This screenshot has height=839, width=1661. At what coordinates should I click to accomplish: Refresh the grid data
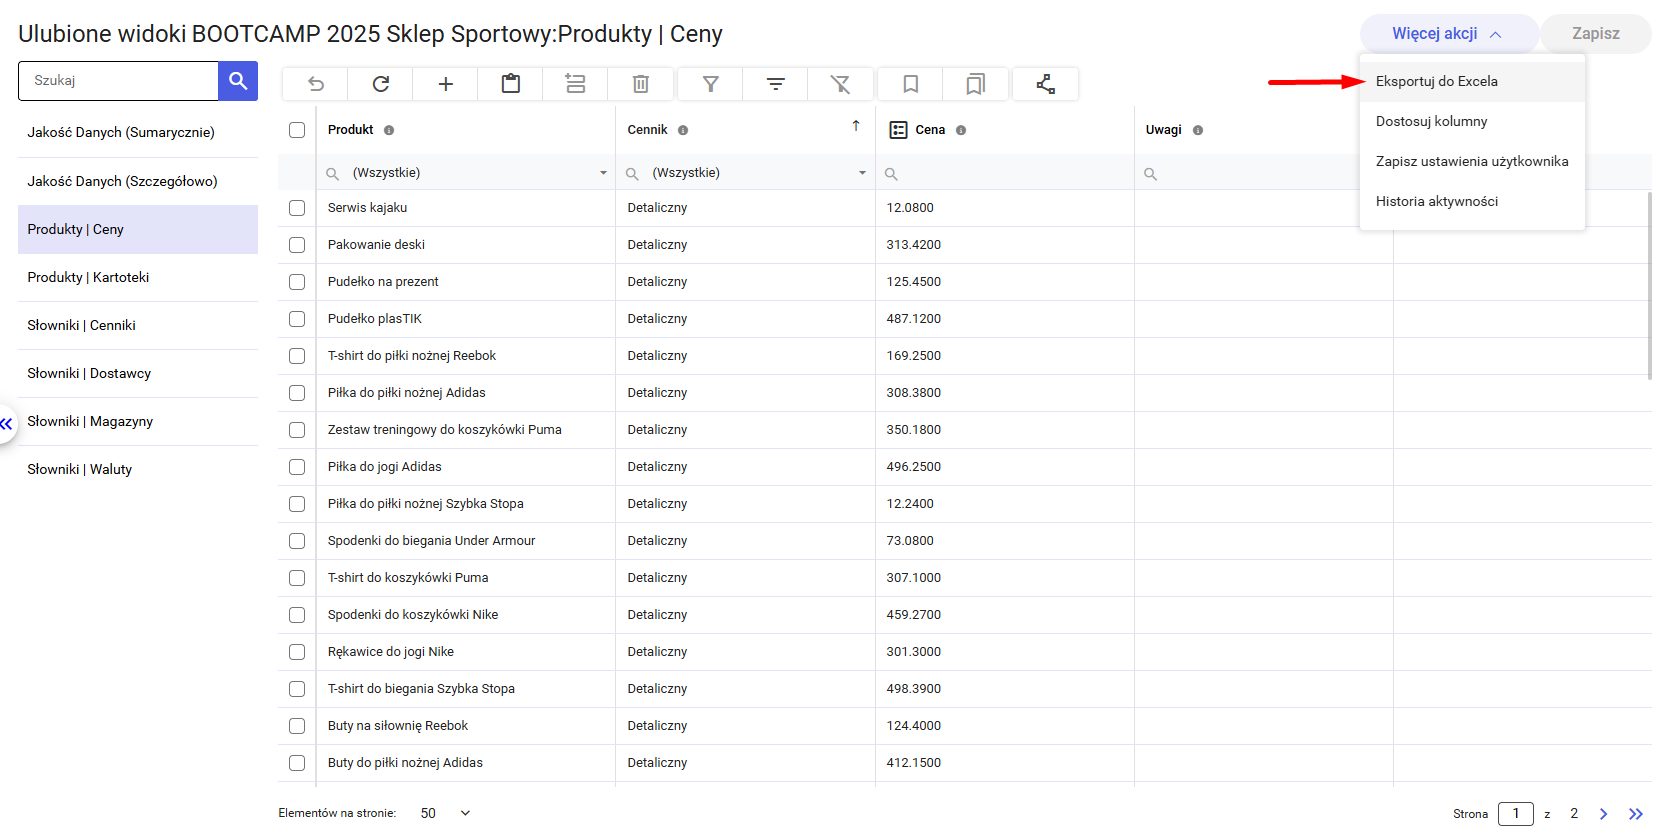click(381, 84)
